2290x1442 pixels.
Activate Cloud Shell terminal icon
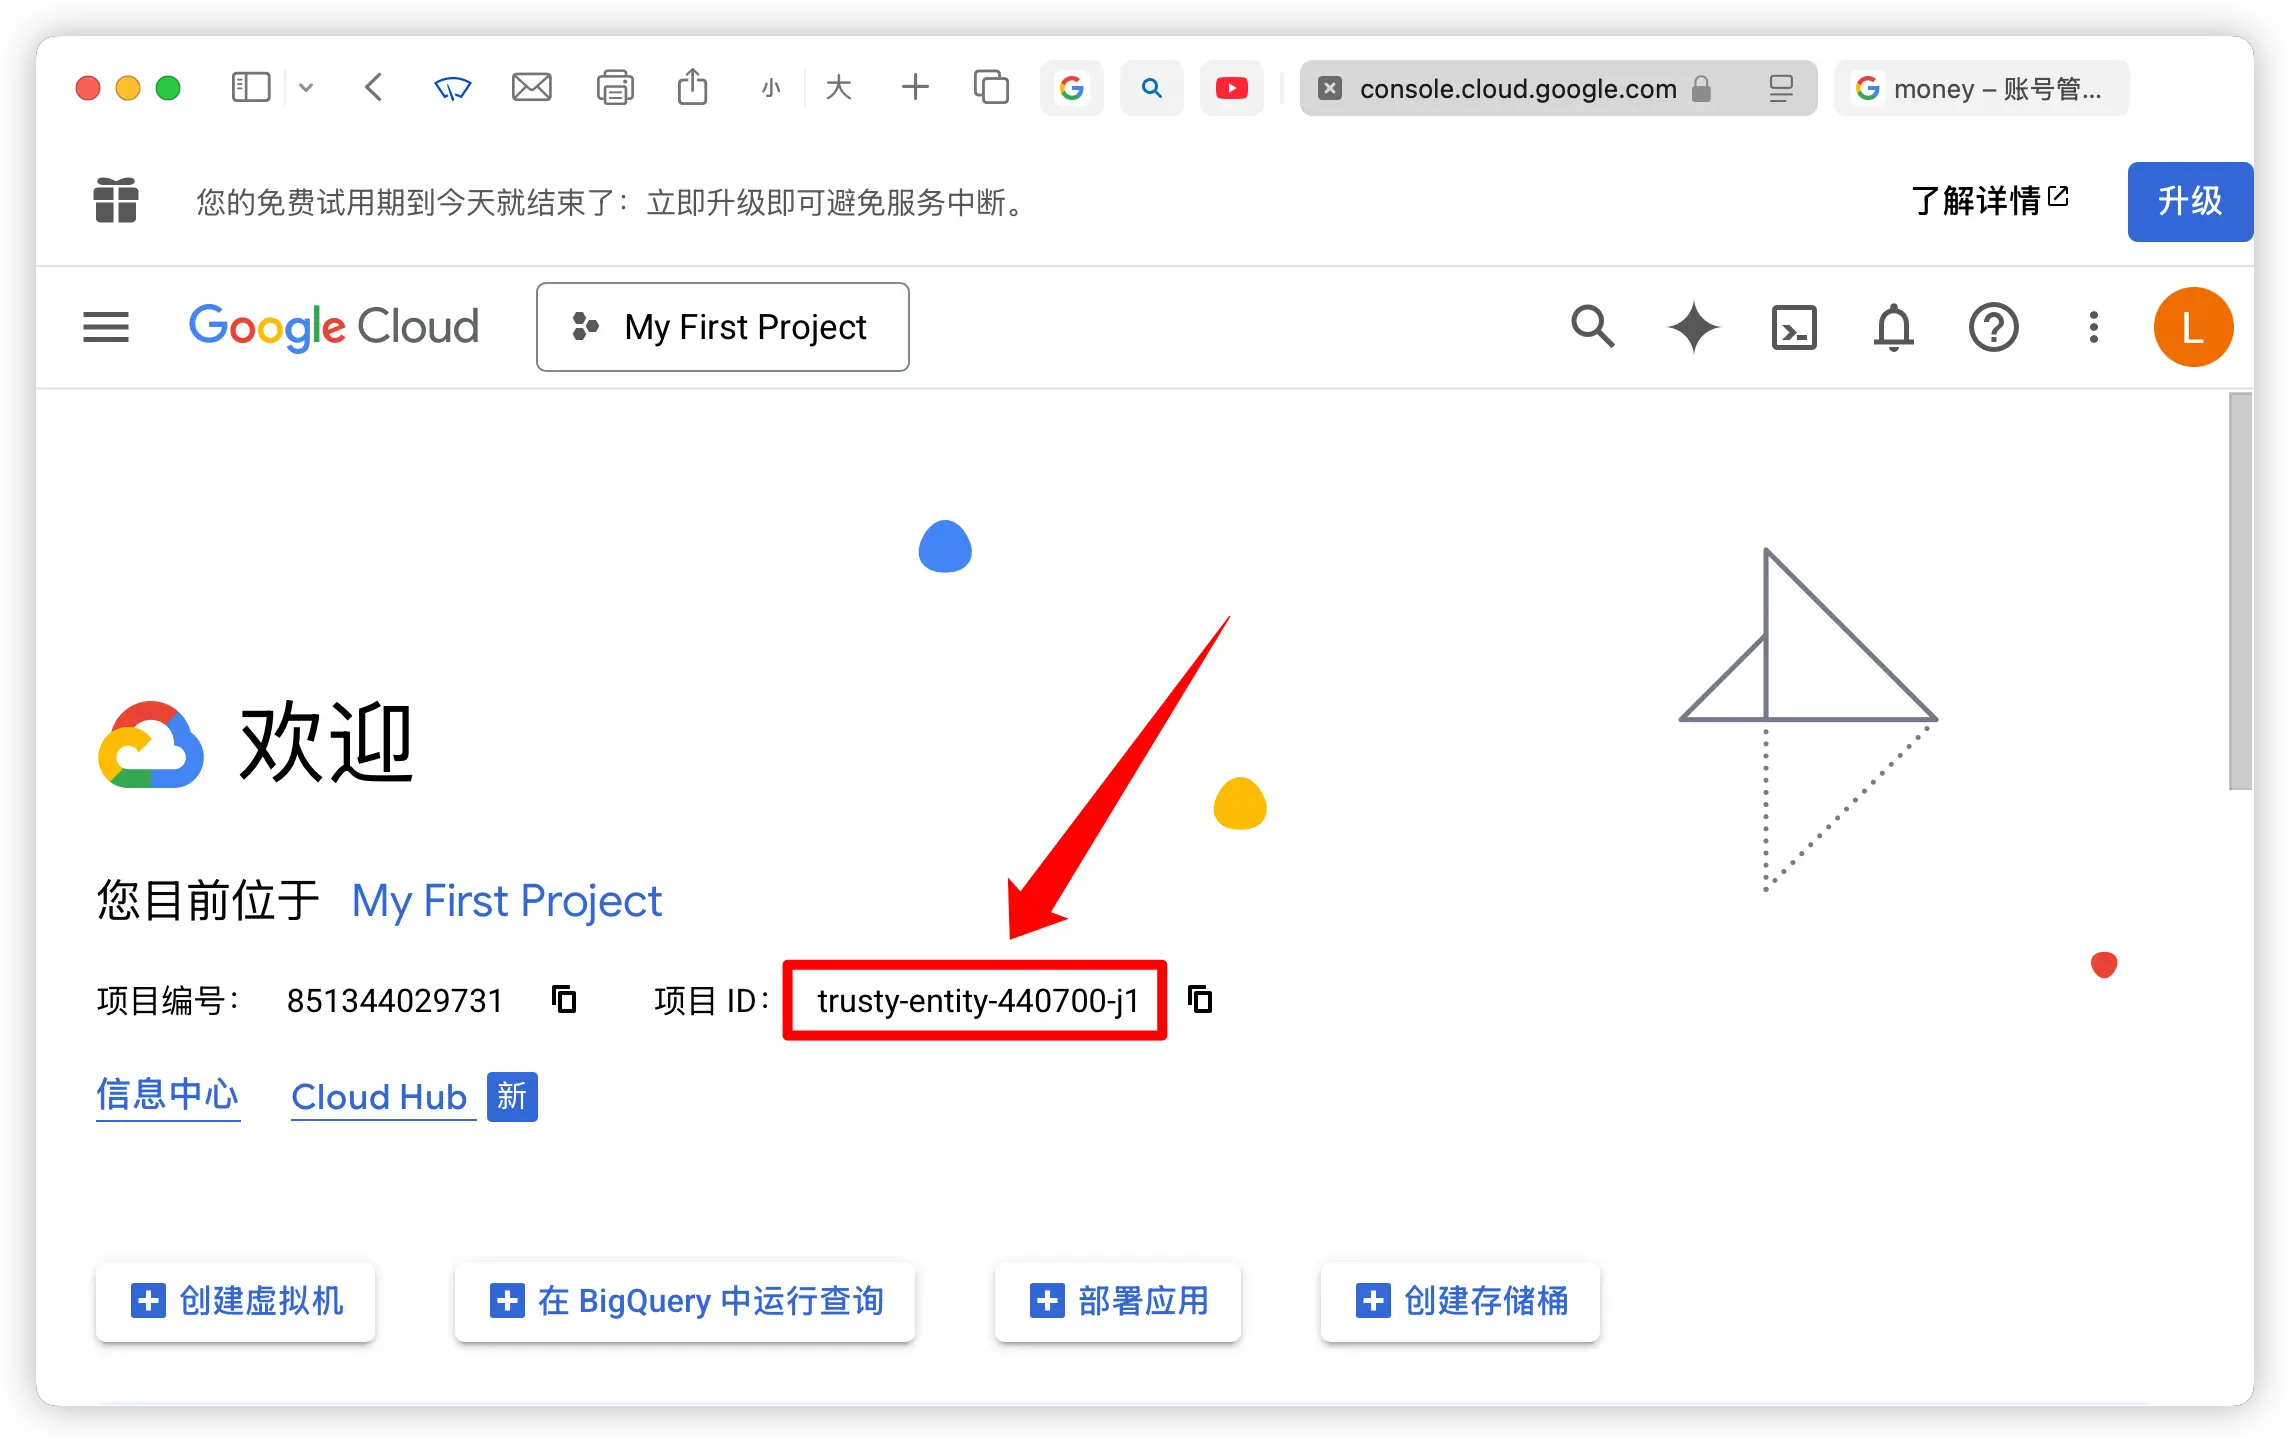tap(1794, 327)
